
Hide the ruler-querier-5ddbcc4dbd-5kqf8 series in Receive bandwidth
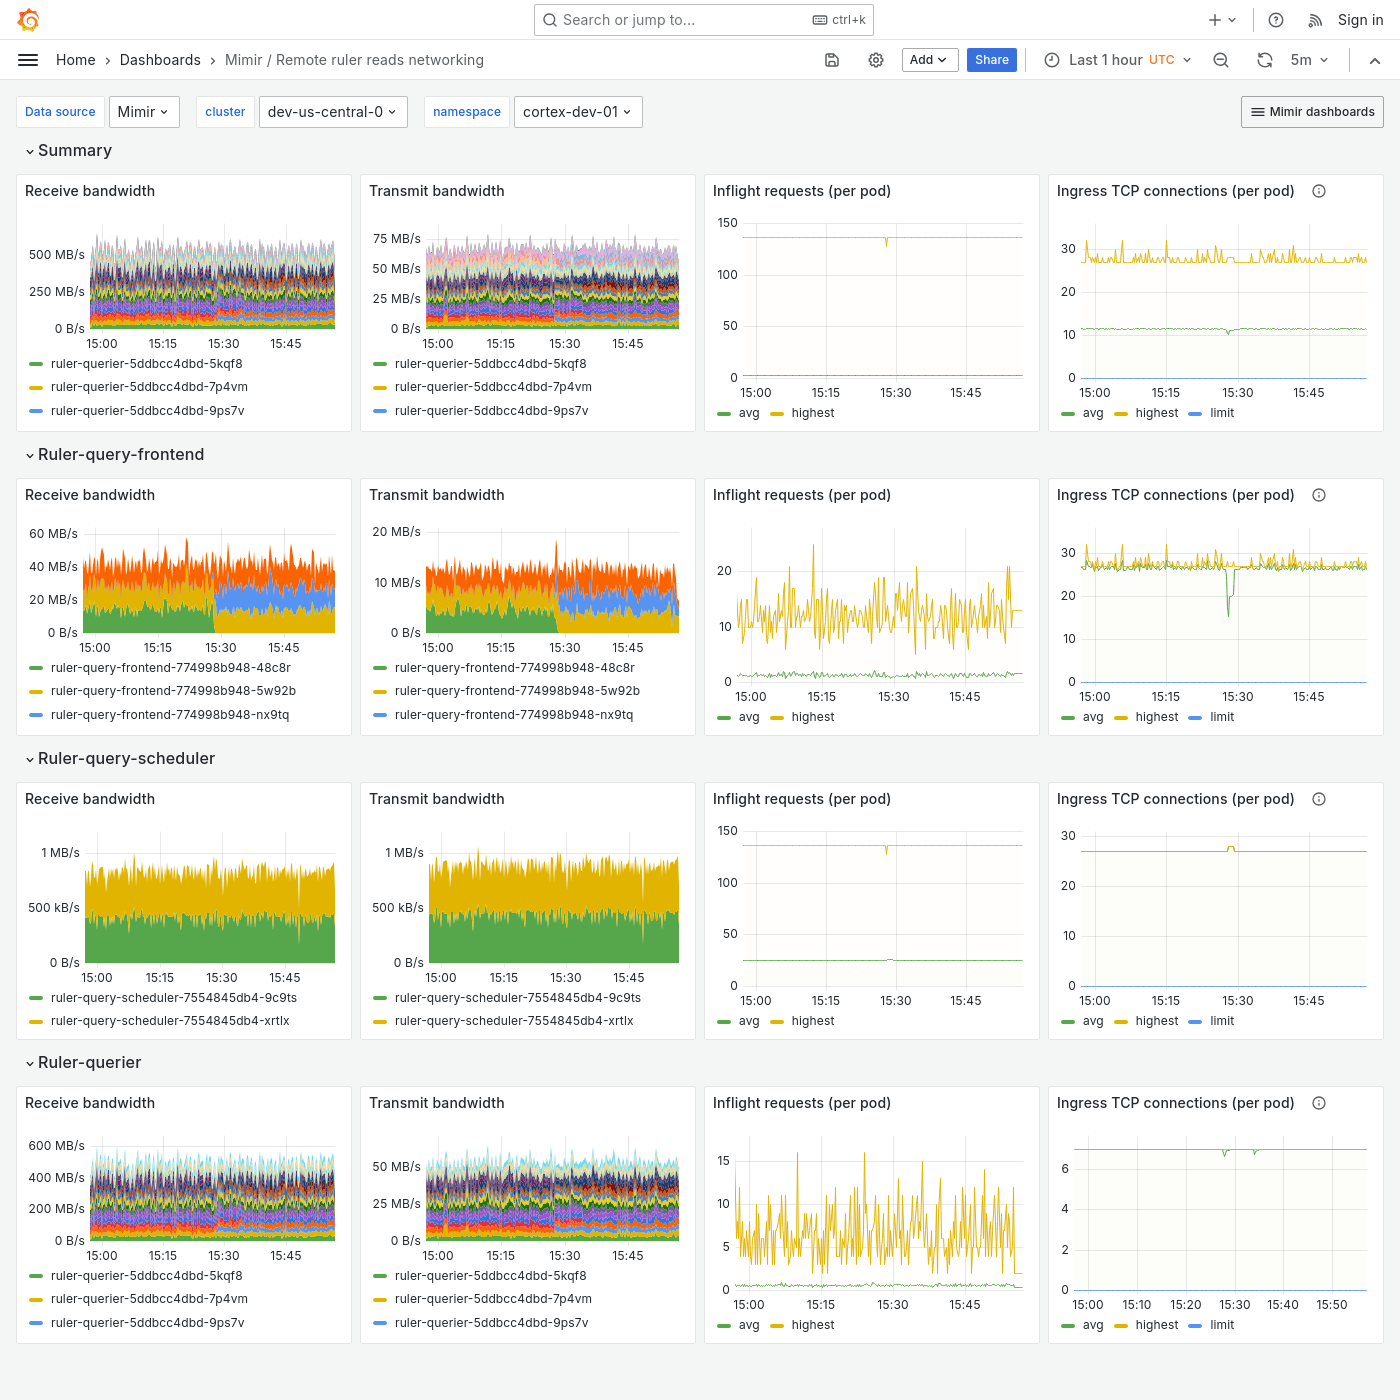[147, 364]
